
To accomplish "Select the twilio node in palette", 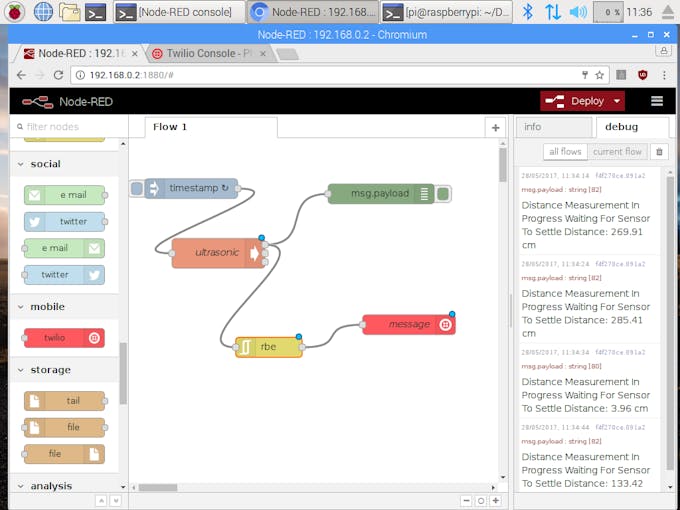I will pos(64,338).
